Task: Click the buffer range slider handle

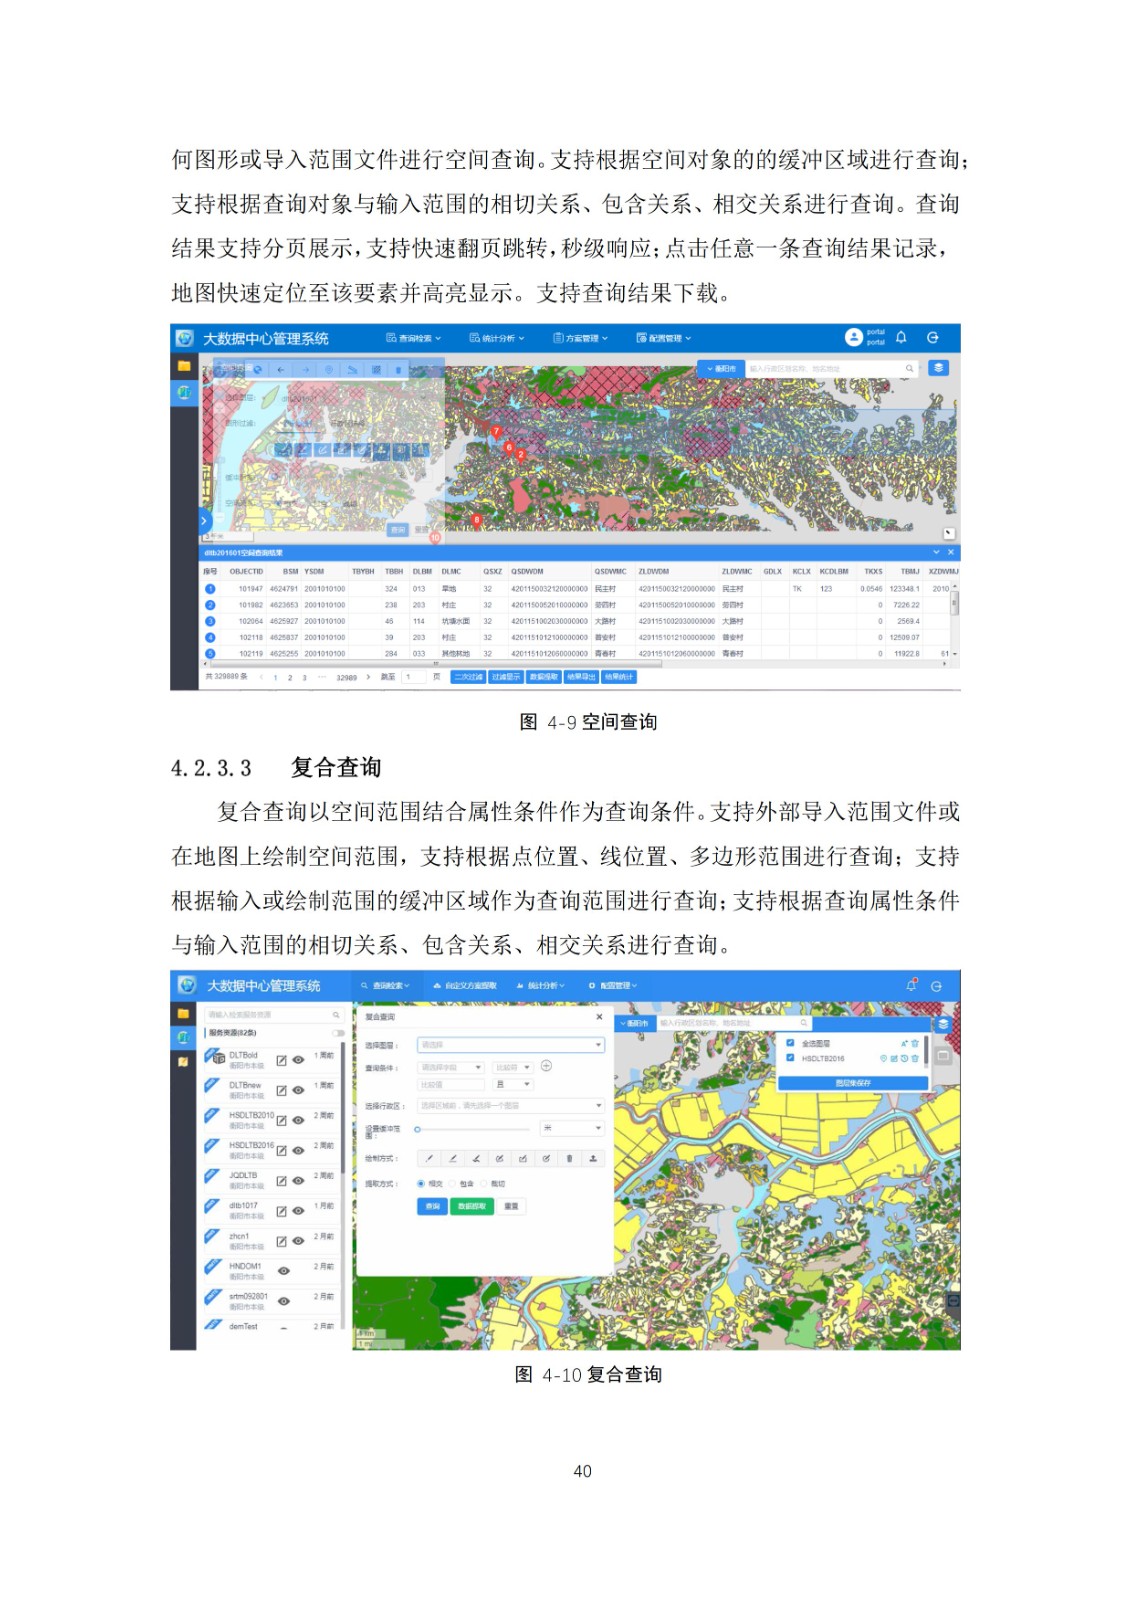Action: 417,1129
